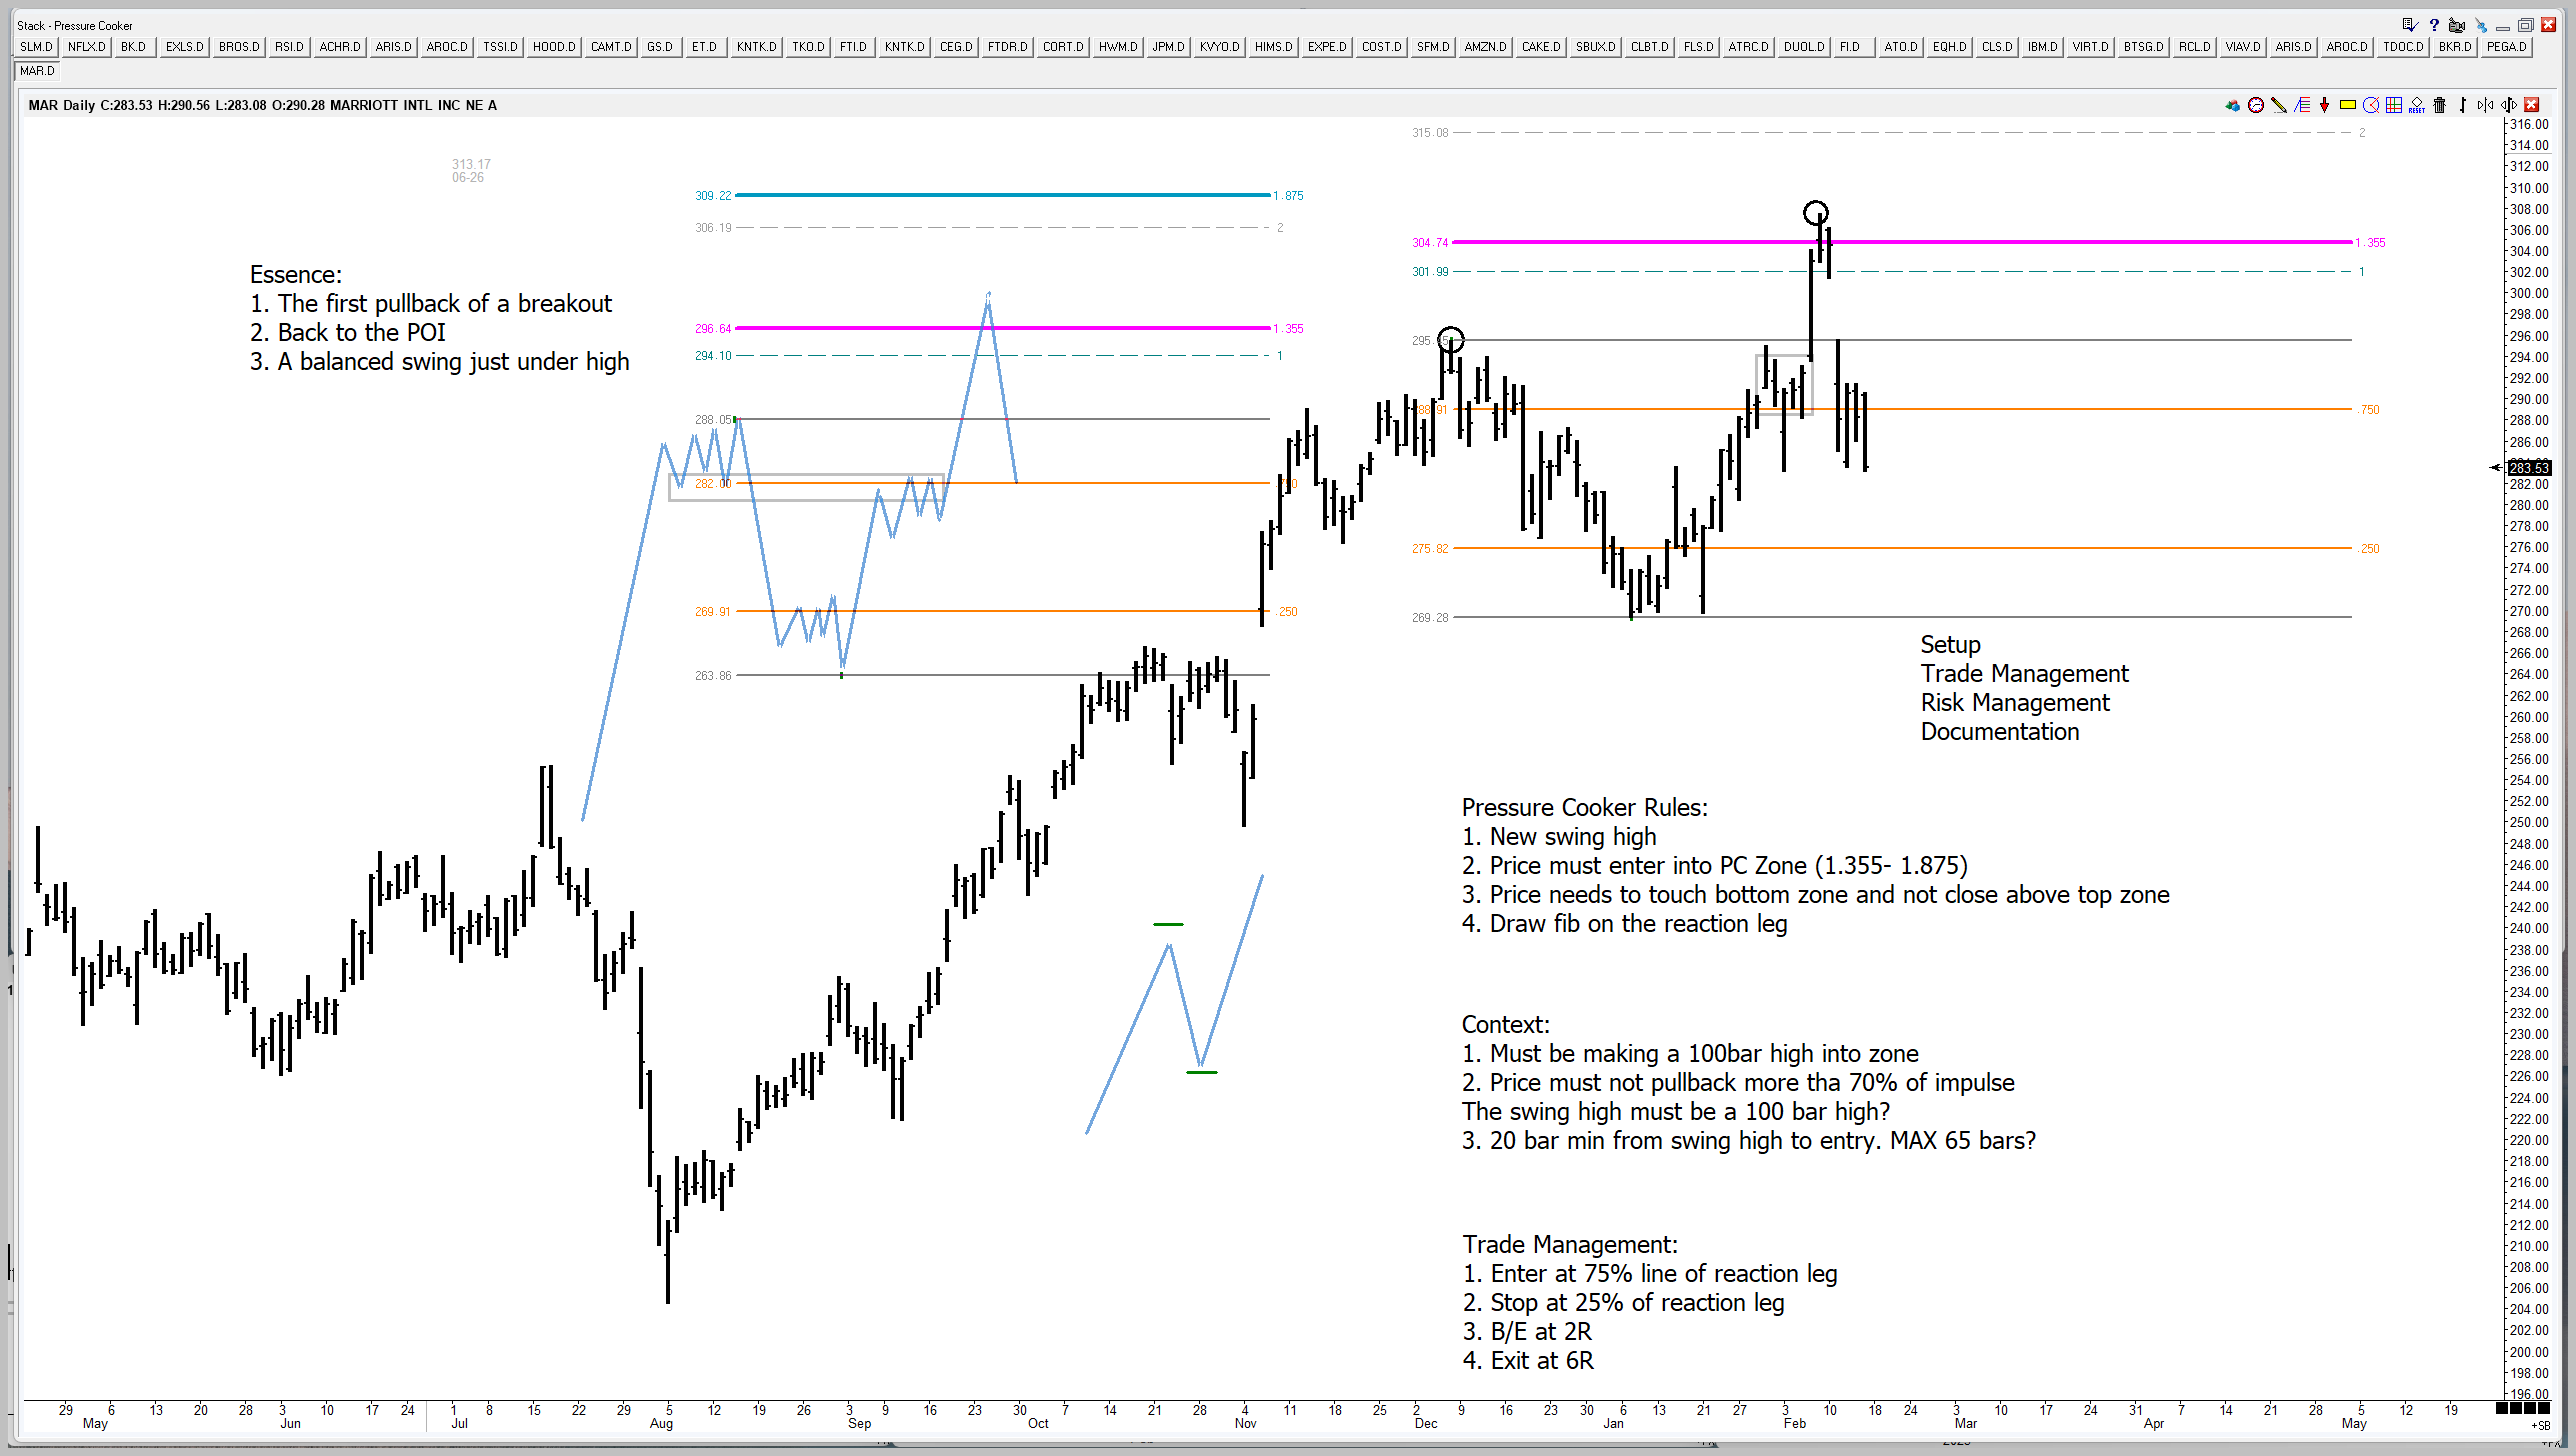Click the +SB scrollbar expander

(x=2541, y=1425)
